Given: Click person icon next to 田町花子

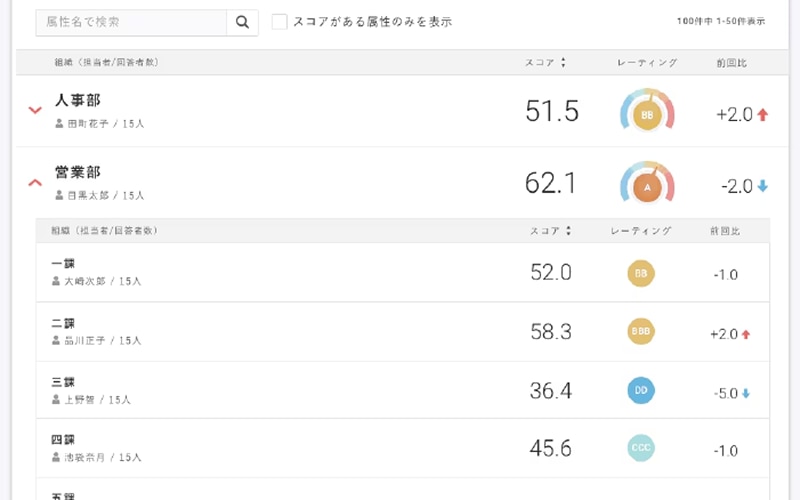Looking at the screenshot, I should [59, 123].
